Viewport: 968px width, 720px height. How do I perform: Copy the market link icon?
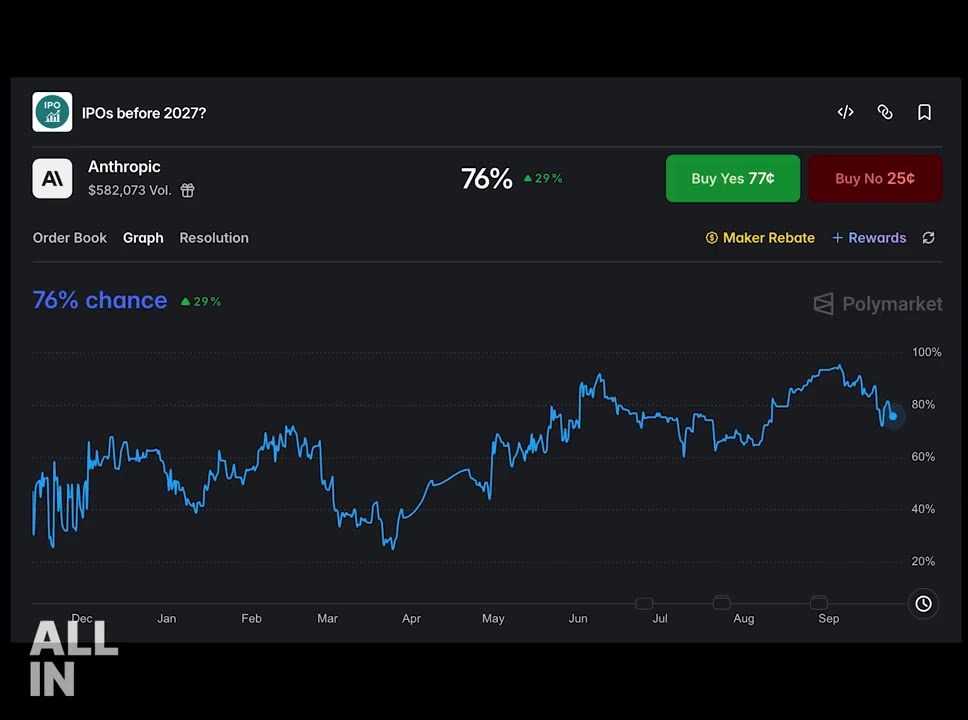point(885,112)
